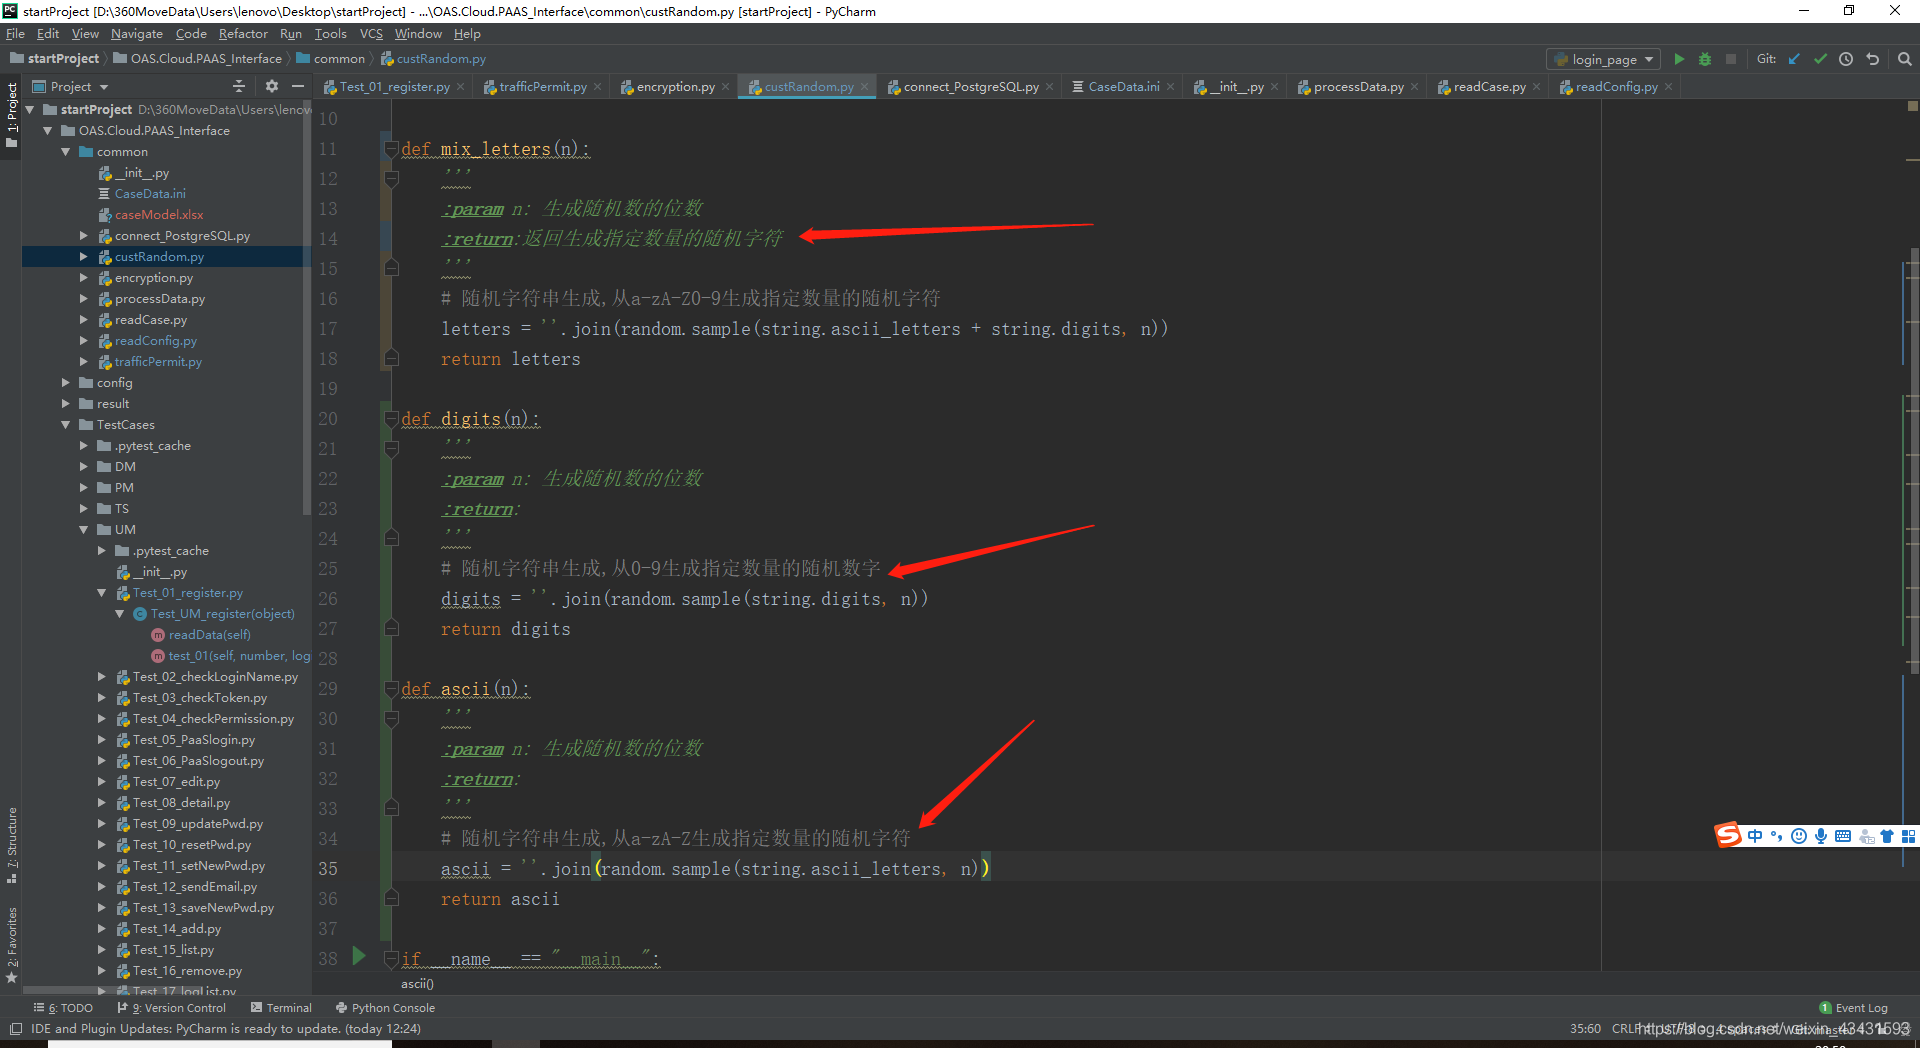The height and width of the screenshot is (1048, 1920).
Task: Open the Terminal tool window
Action: (x=281, y=1008)
